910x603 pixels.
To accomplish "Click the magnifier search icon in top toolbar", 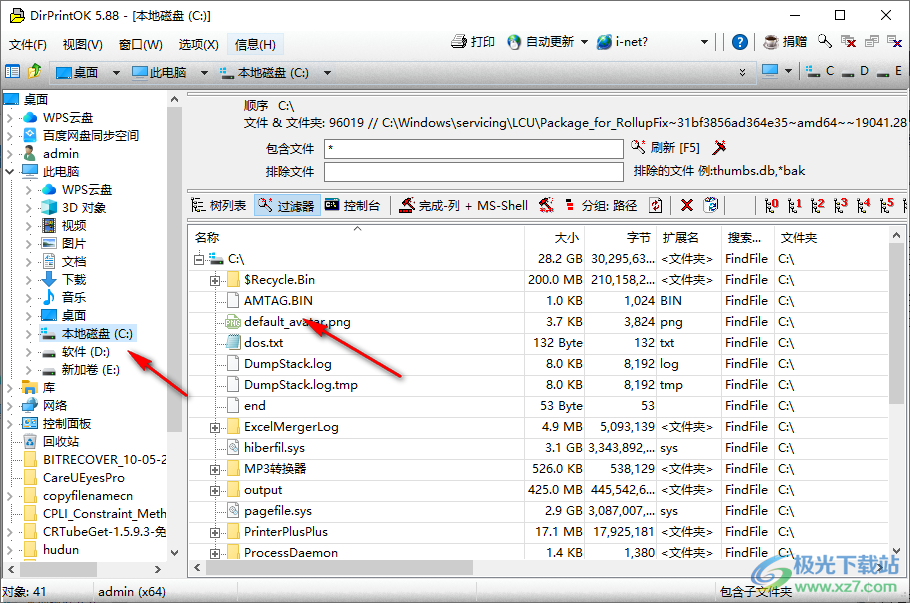I will coord(825,41).
